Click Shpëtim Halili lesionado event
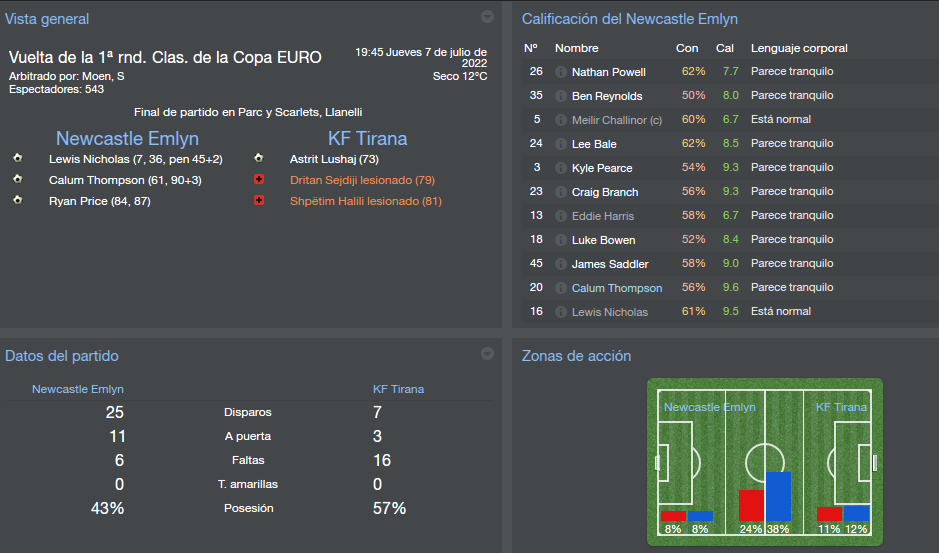The image size is (939, 553). pos(366,201)
